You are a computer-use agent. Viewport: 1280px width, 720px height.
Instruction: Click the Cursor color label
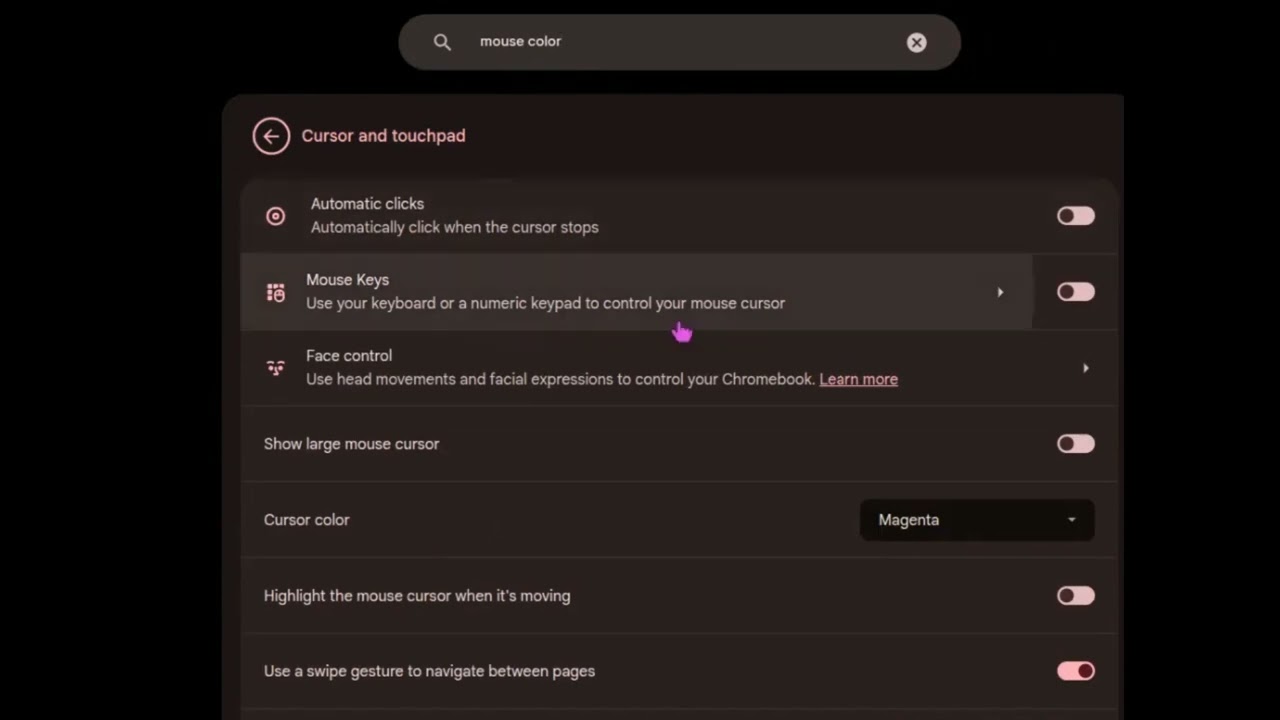point(306,520)
